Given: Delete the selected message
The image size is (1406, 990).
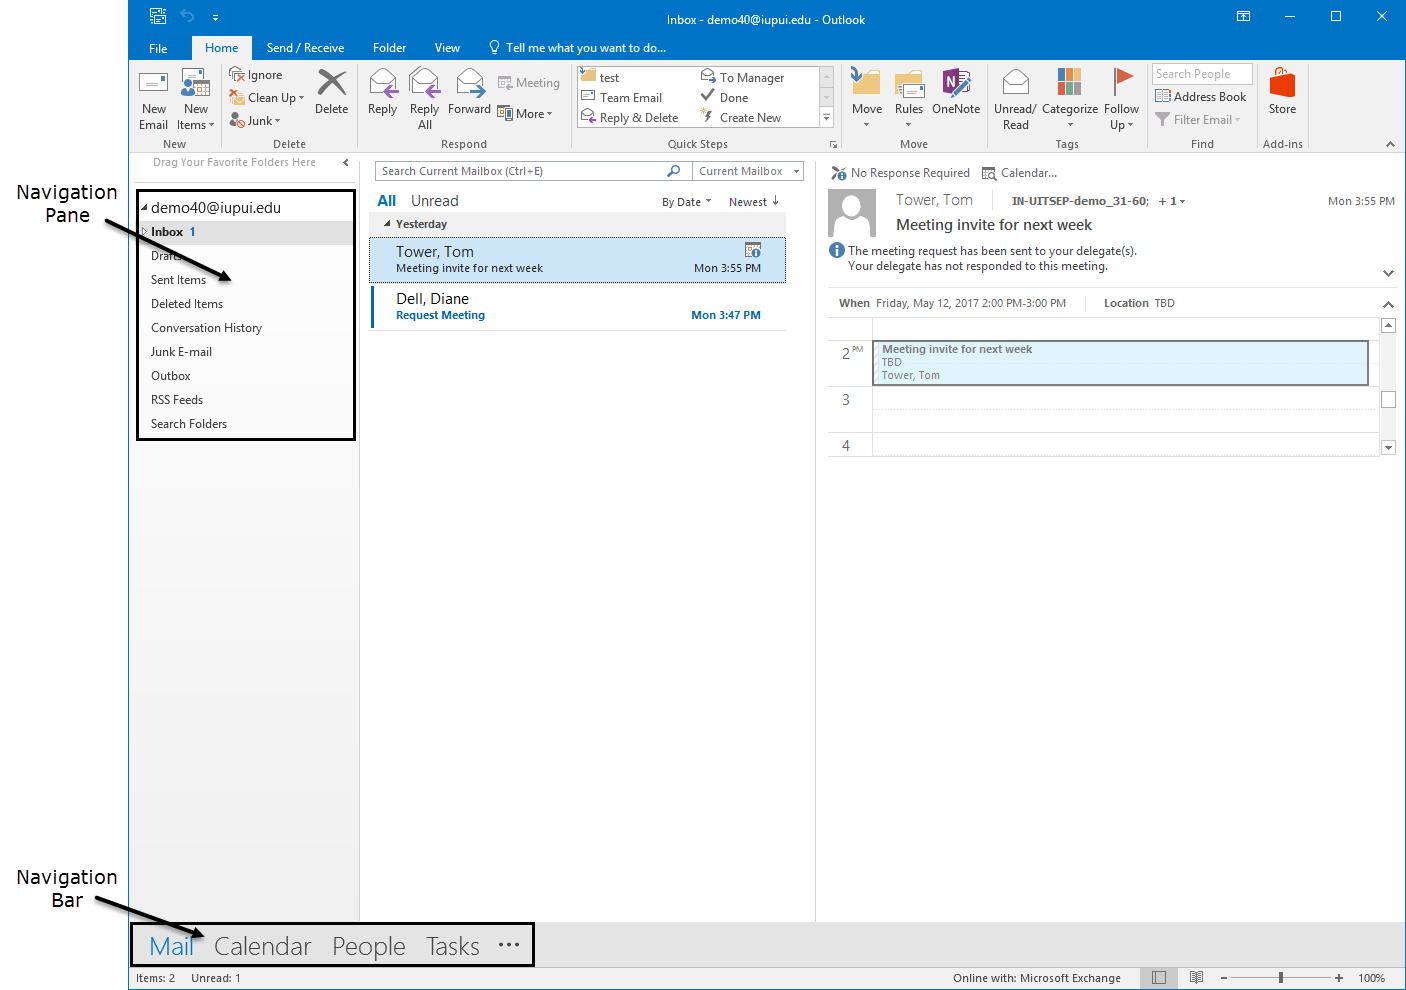Looking at the screenshot, I should (331, 92).
